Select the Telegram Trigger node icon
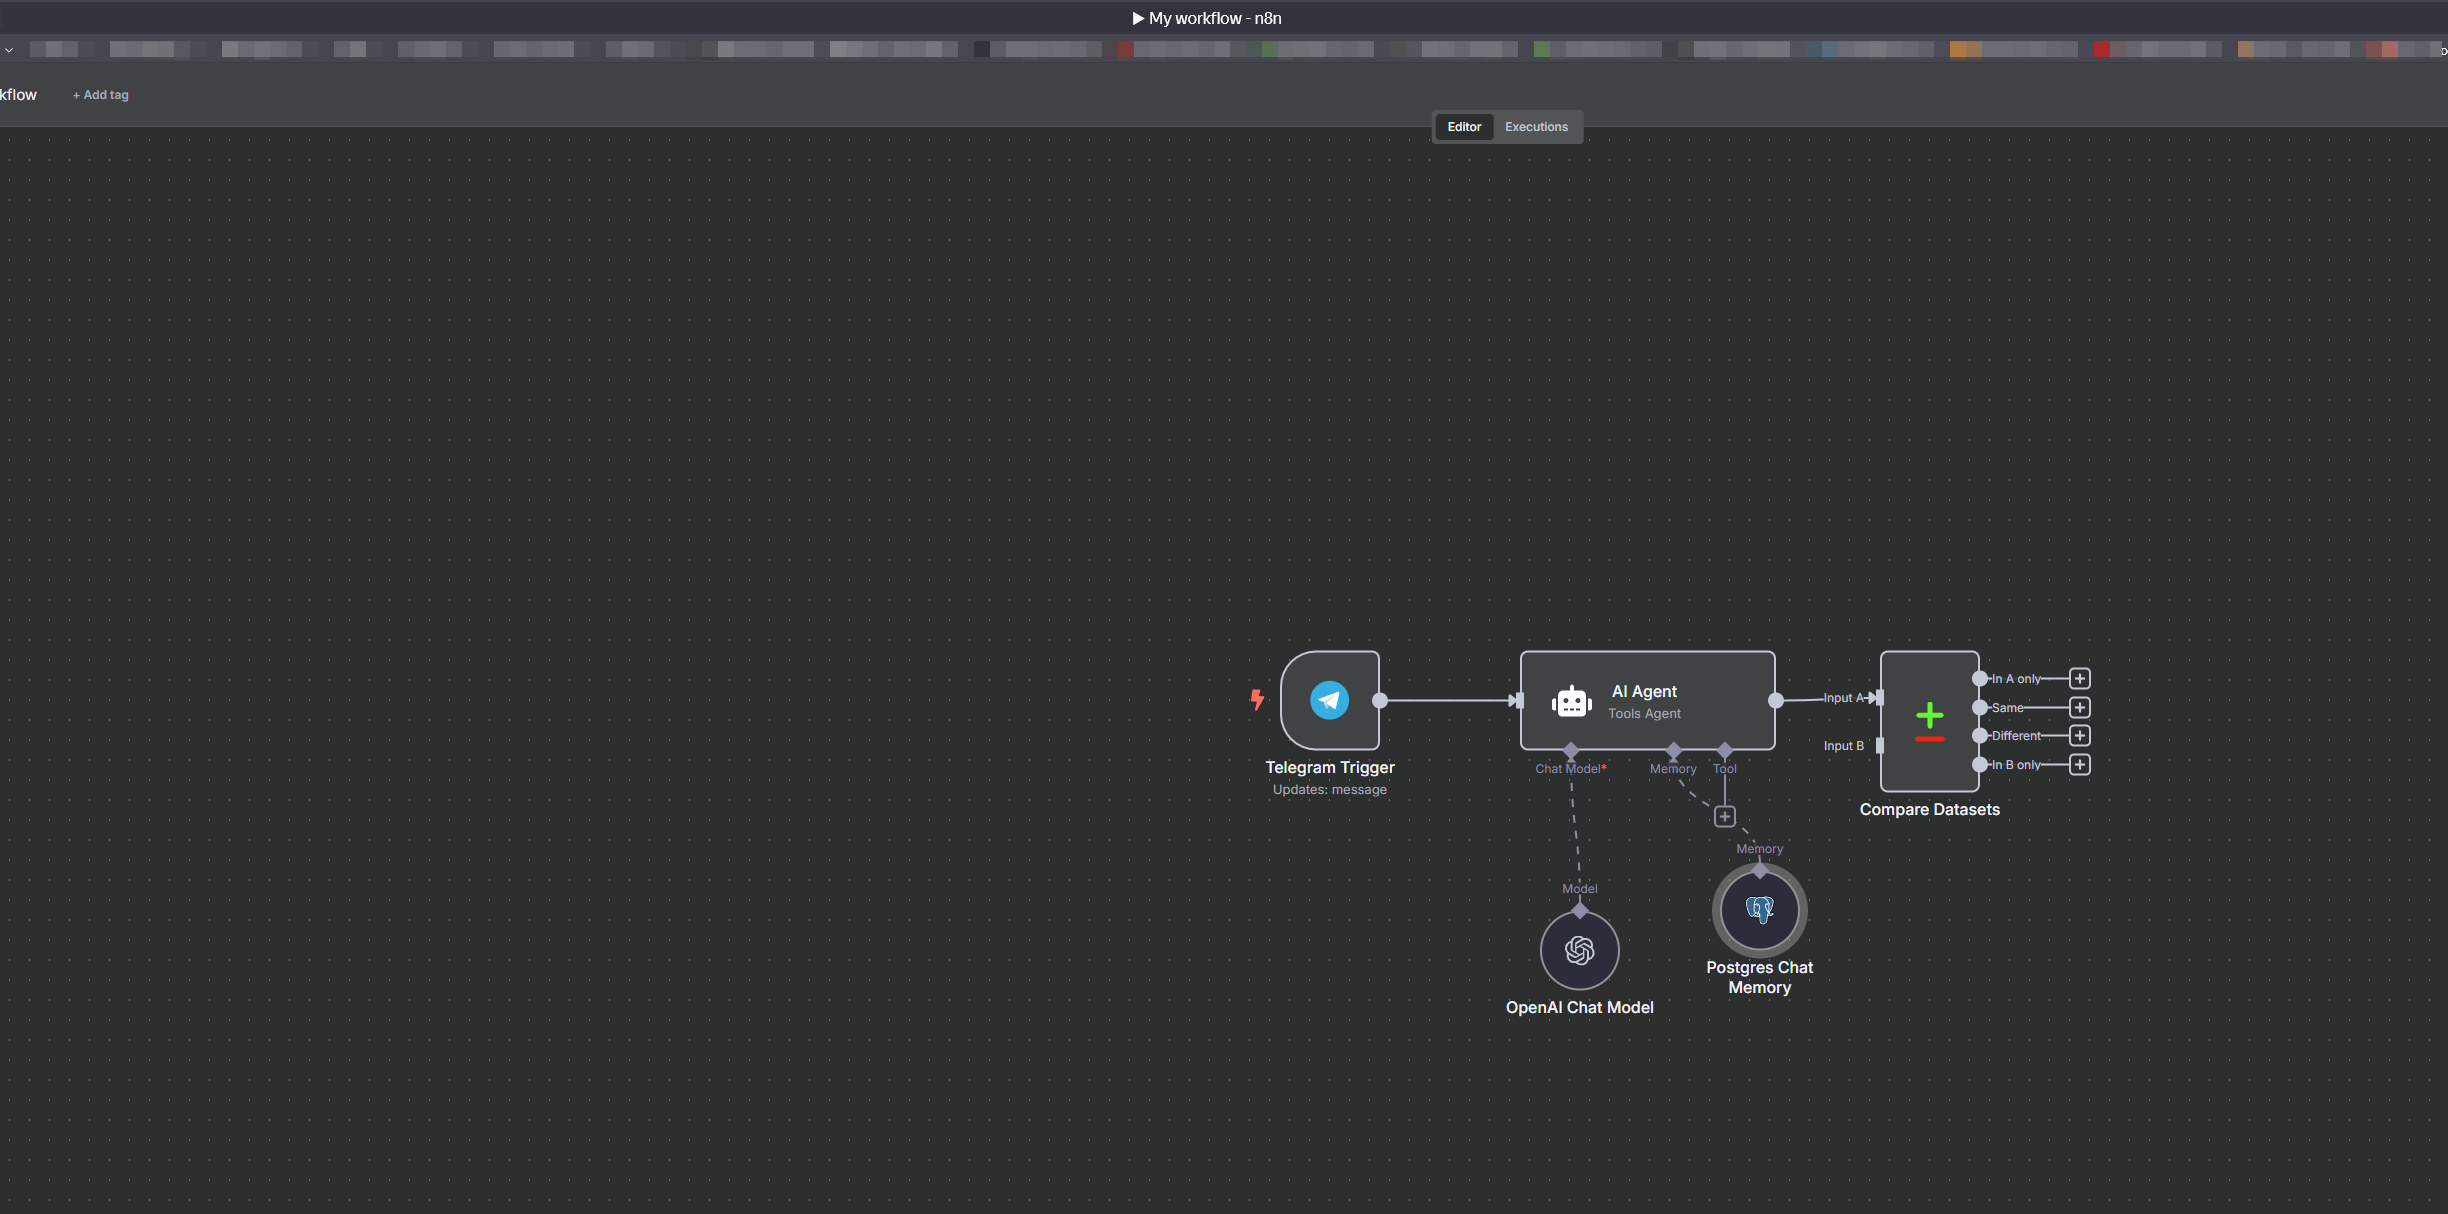Screen dimensions: 2448x1214 (1329, 700)
